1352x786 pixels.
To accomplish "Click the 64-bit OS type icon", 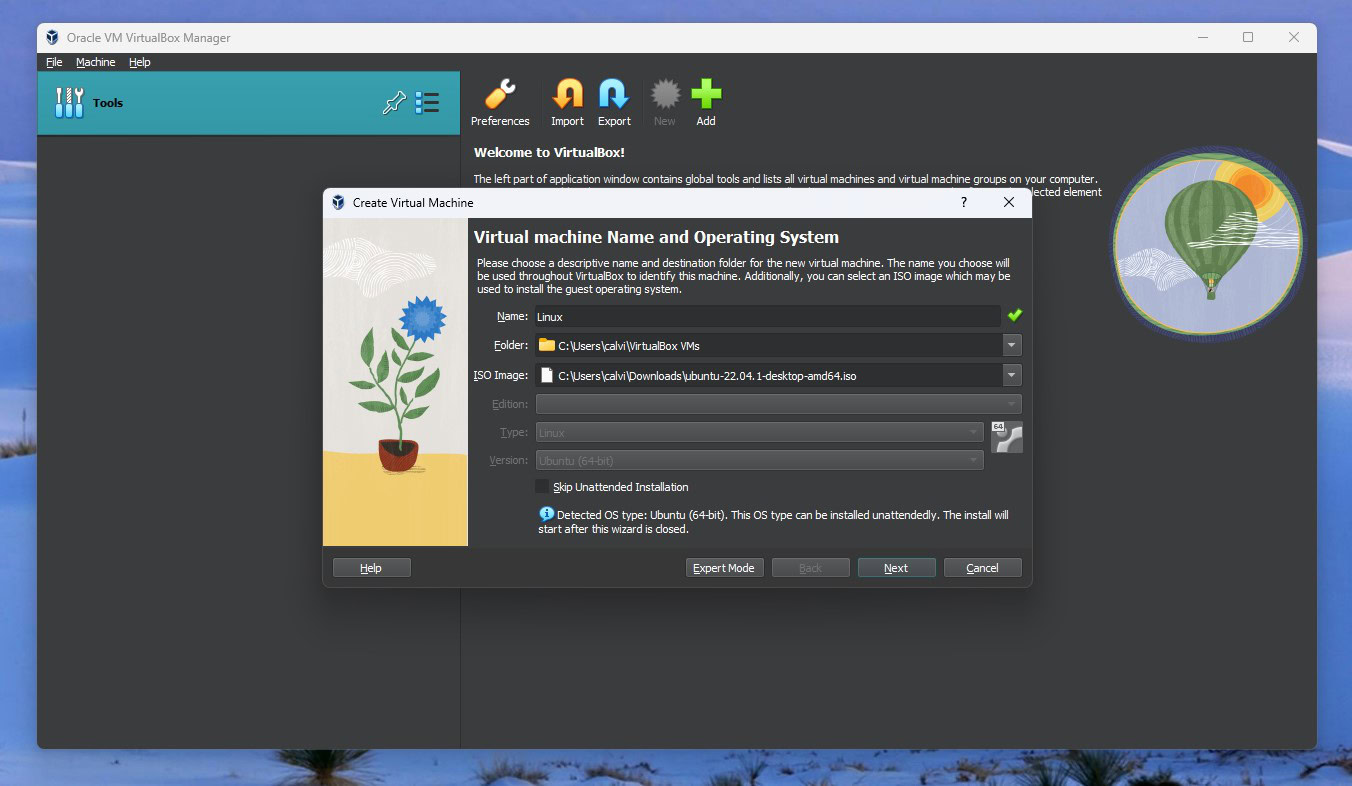I will point(1007,437).
